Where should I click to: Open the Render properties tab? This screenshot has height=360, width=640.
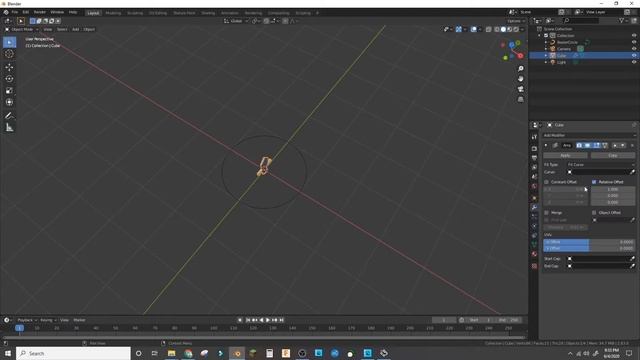[x=534, y=149]
